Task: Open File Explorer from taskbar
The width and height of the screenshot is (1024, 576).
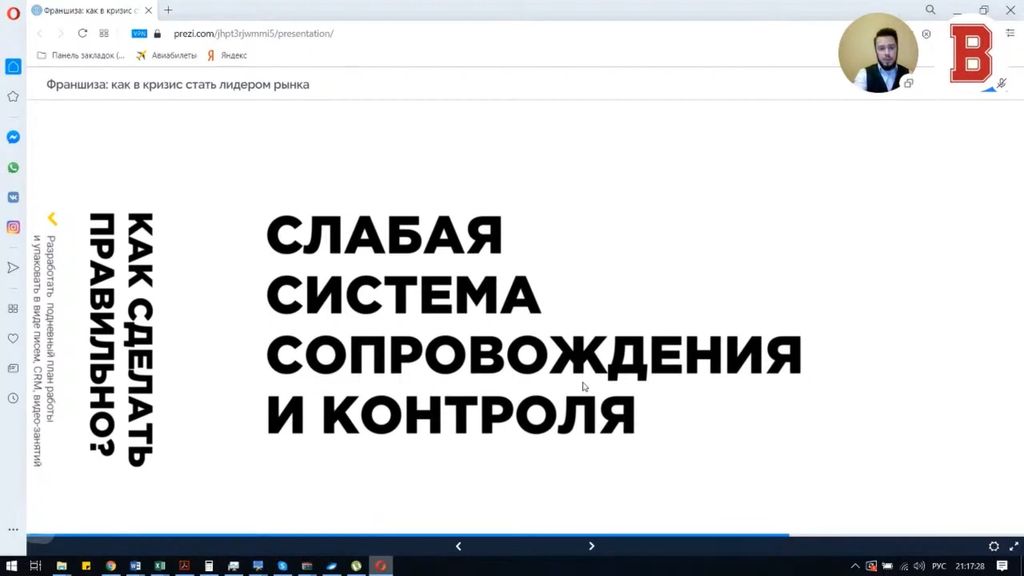Action: pos(61,566)
